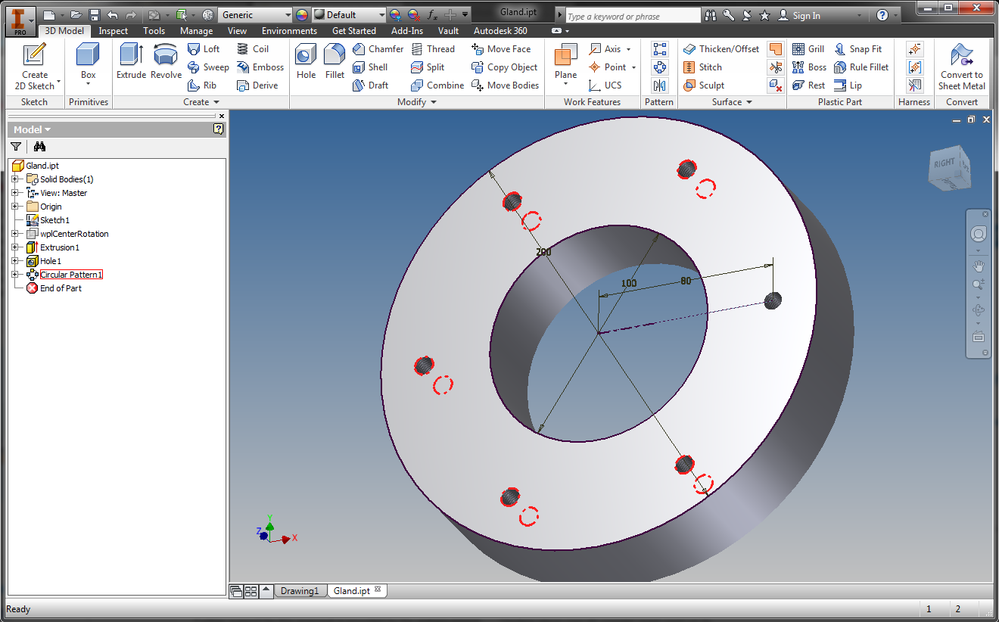
Task: Apply the Chamfer tool
Action: (x=378, y=48)
